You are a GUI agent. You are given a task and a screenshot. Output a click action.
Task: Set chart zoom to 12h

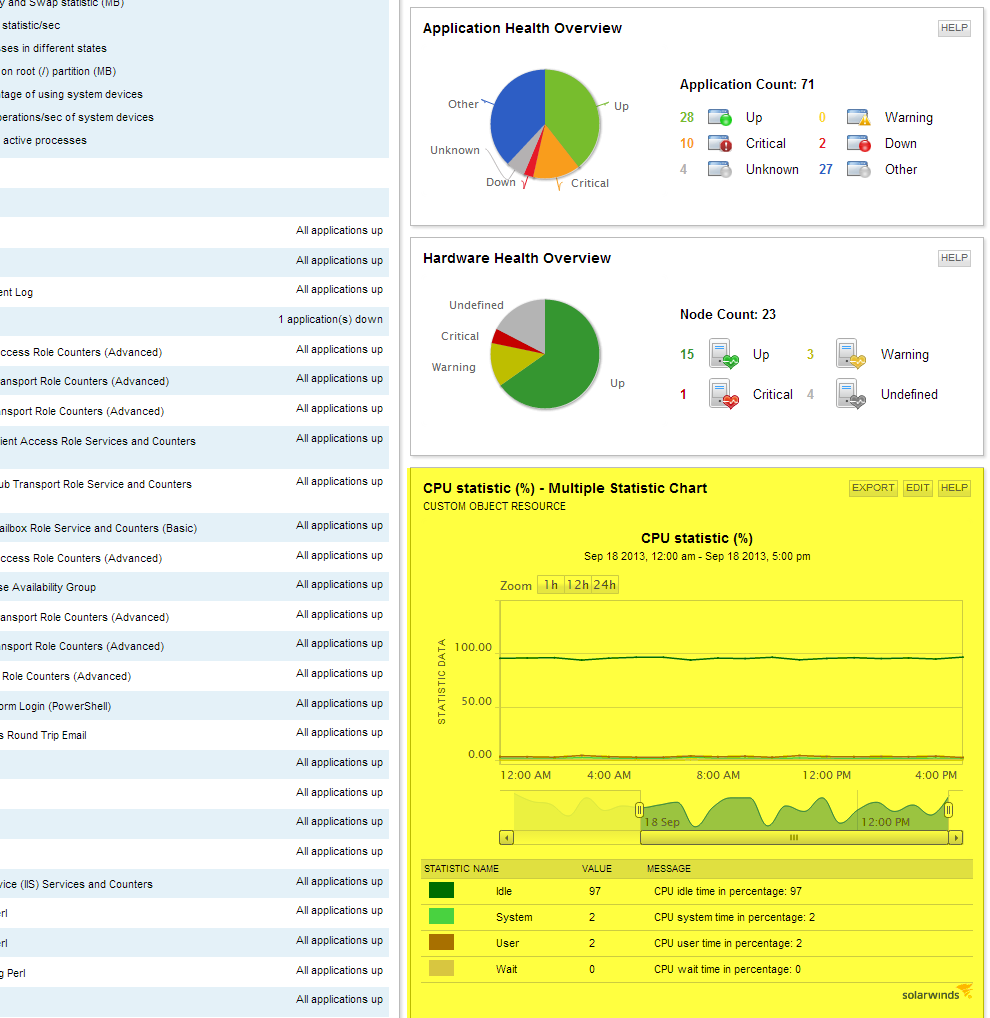pos(578,585)
